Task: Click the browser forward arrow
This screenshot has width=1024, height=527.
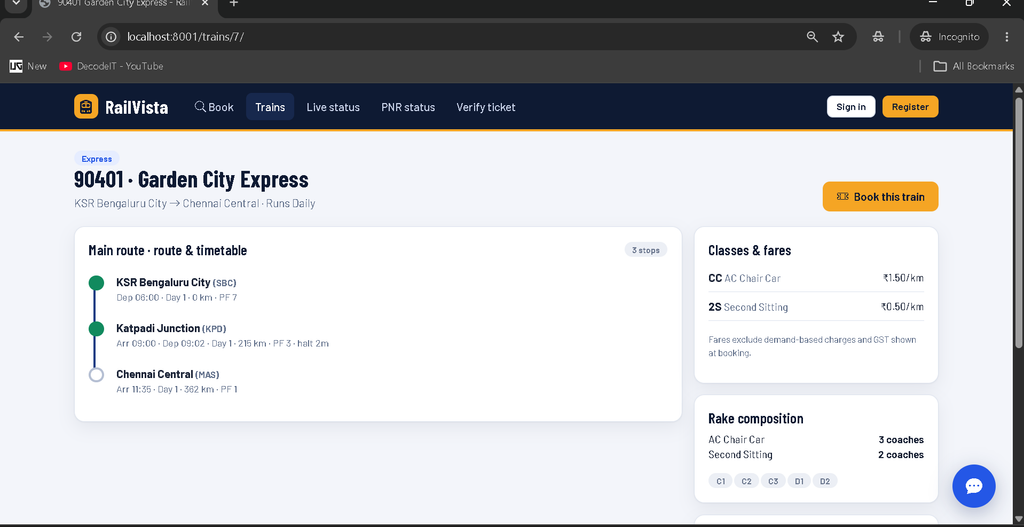Action: pyautogui.click(x=47, y=37)
